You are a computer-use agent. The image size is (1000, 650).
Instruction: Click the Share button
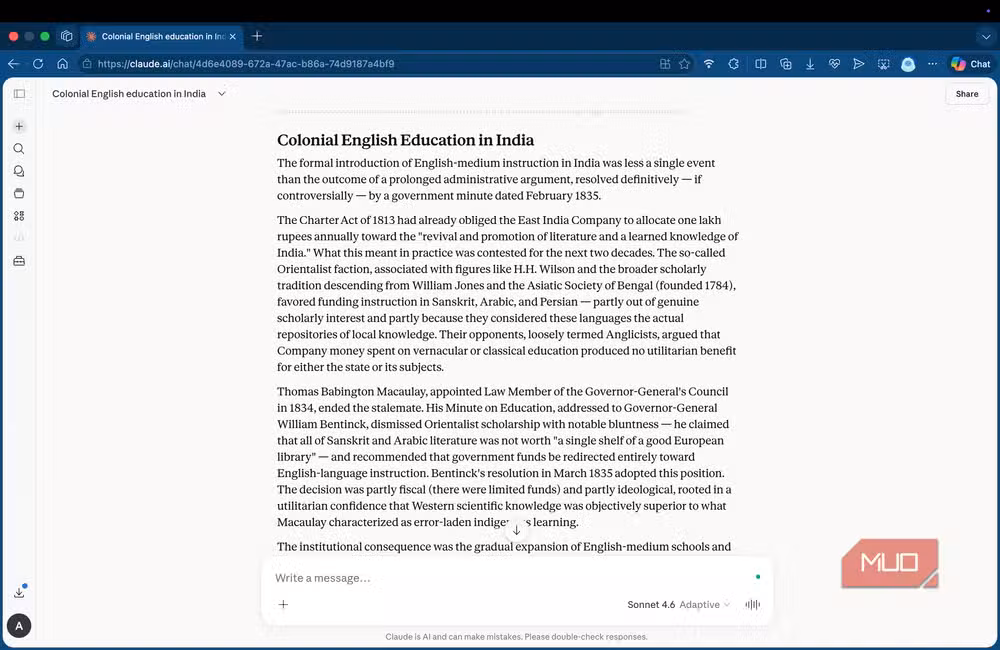pyautogui.click(x=967, y=94)
